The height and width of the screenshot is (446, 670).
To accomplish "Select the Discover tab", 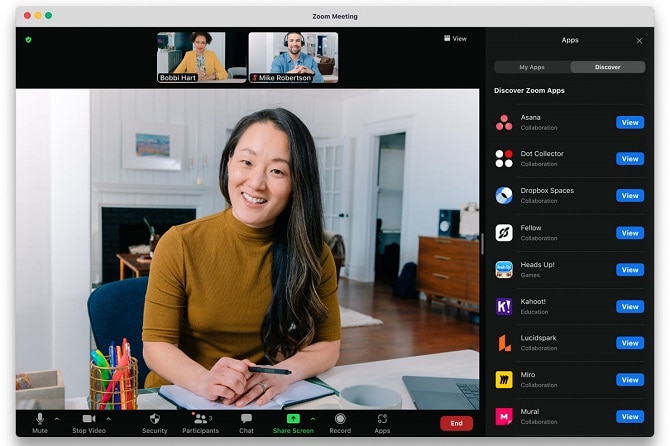I will (x=607, y=67).
